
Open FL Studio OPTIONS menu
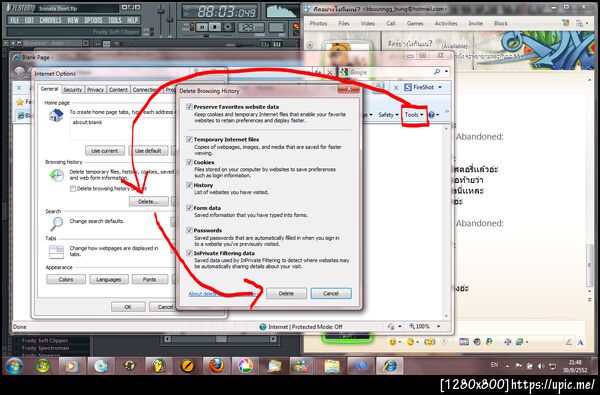93,20
